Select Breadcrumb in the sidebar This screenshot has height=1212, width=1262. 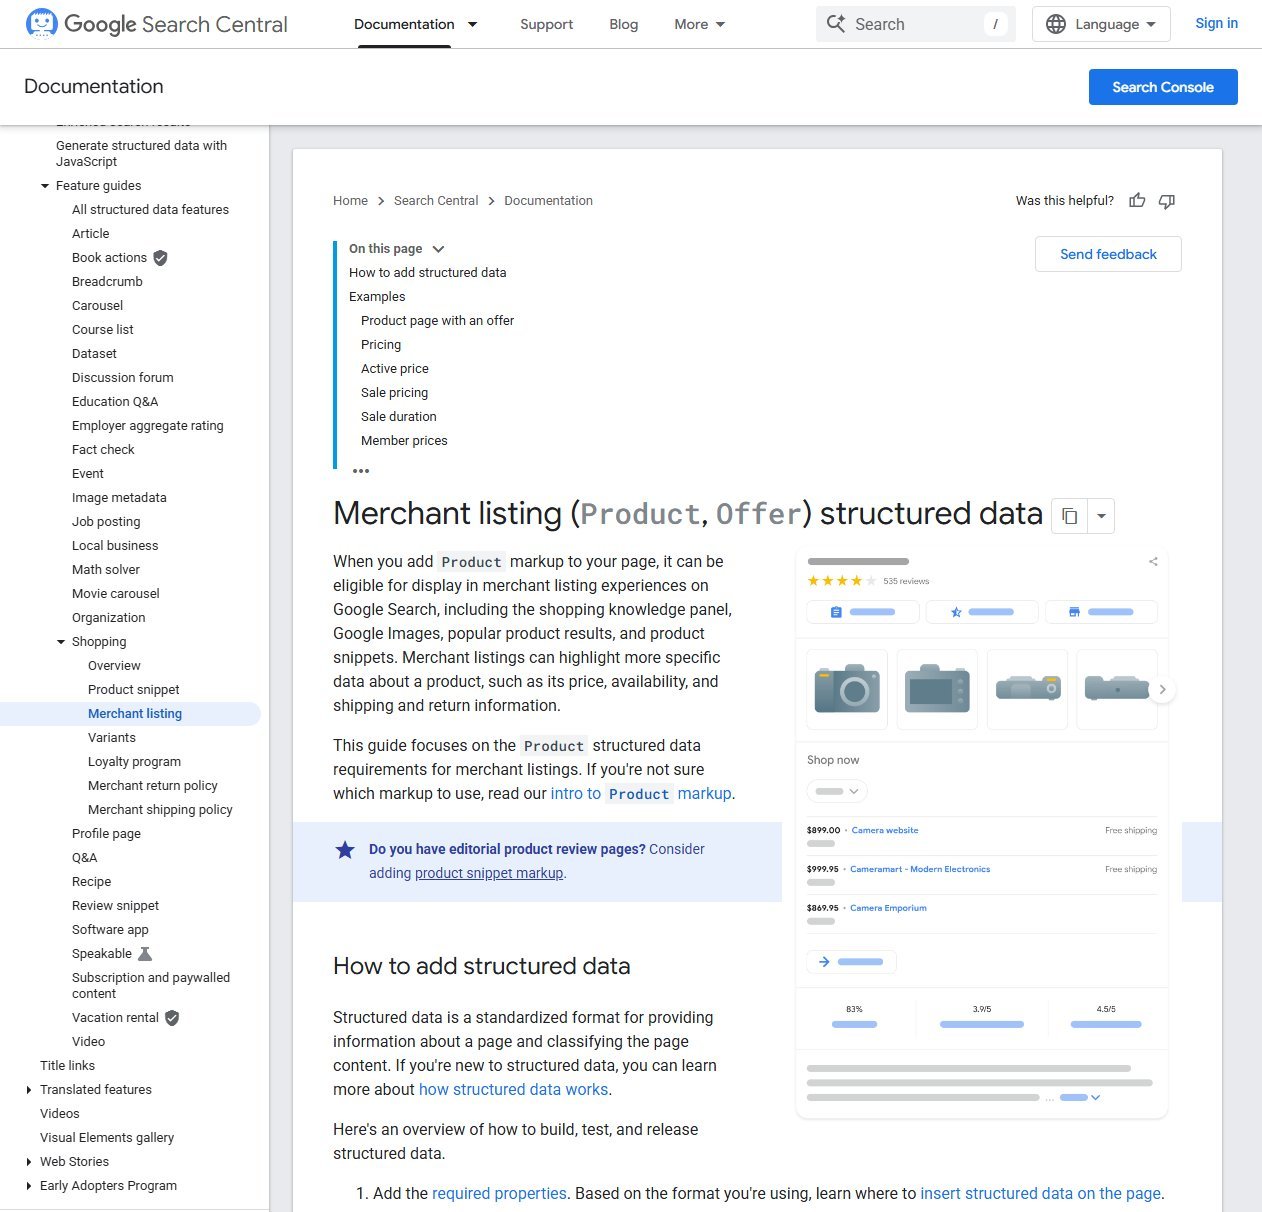(x=107, y=282)
